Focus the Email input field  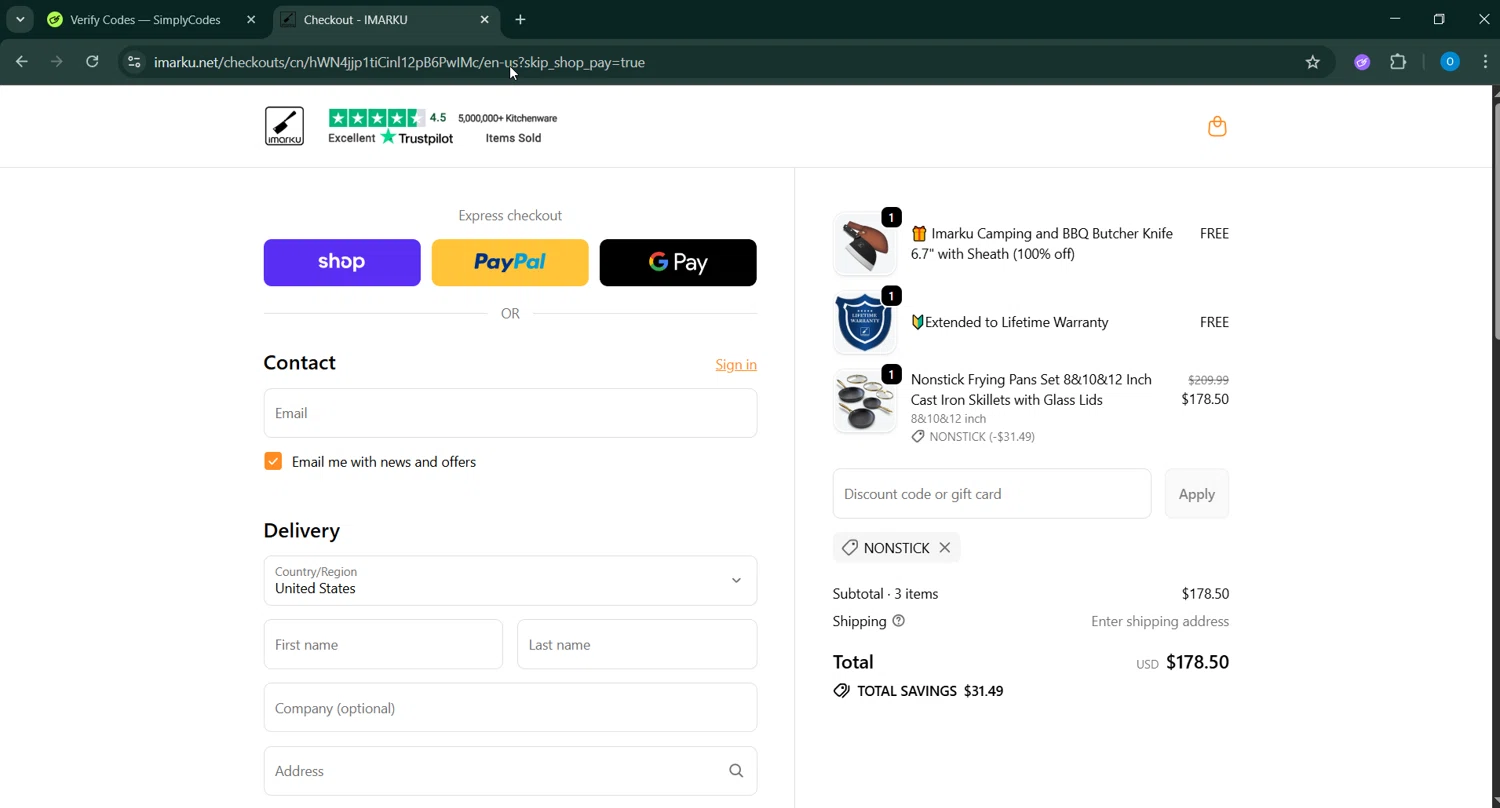[x=510, y=413]
